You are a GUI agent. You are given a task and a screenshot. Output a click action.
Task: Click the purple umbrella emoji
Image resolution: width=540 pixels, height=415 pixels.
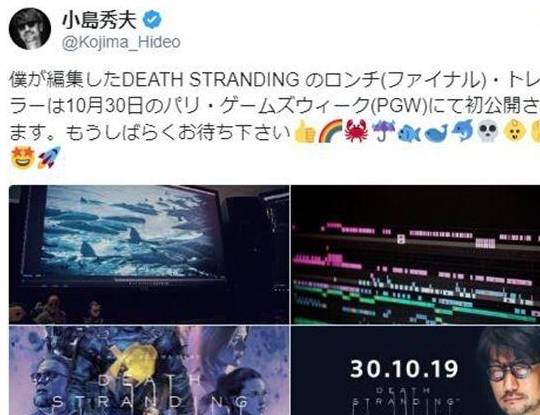pos(383,132)
